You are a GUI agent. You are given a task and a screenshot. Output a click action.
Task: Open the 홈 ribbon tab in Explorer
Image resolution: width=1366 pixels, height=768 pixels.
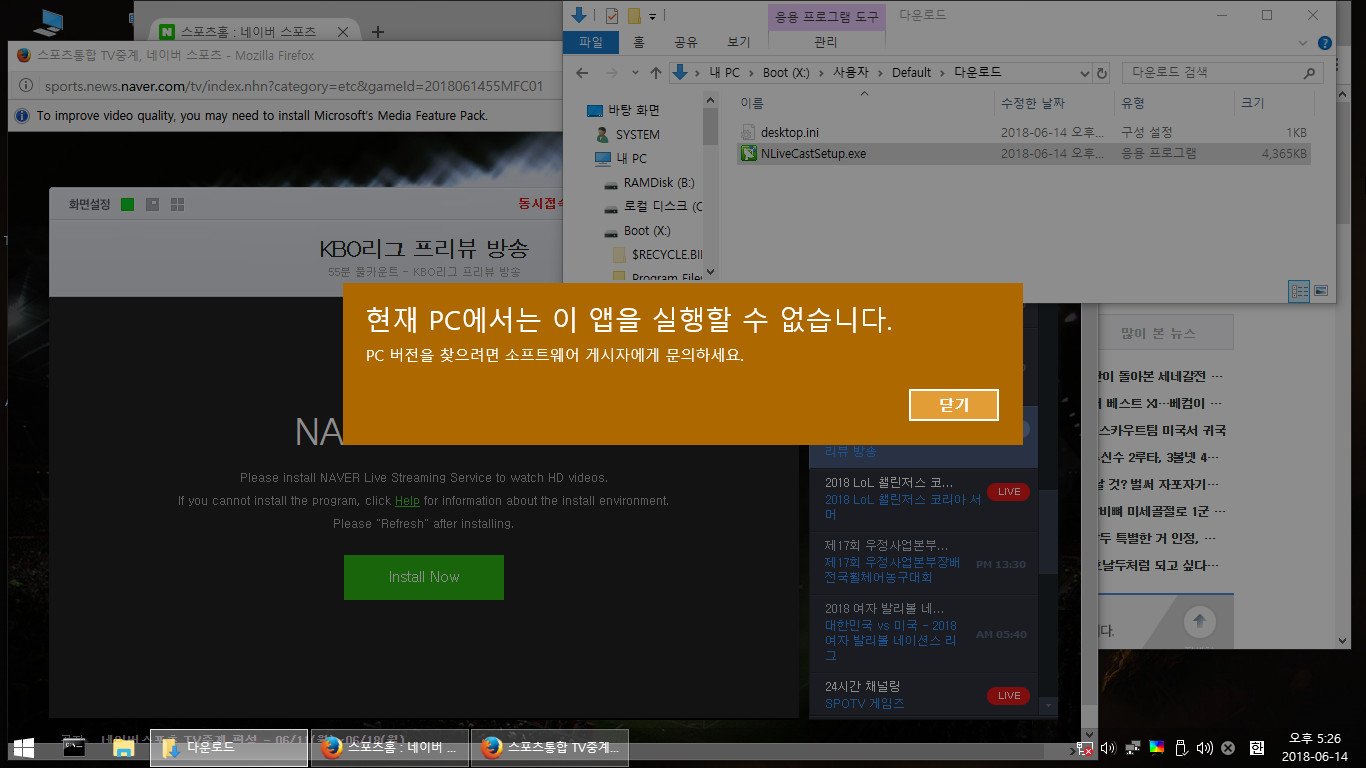[639, 42]
